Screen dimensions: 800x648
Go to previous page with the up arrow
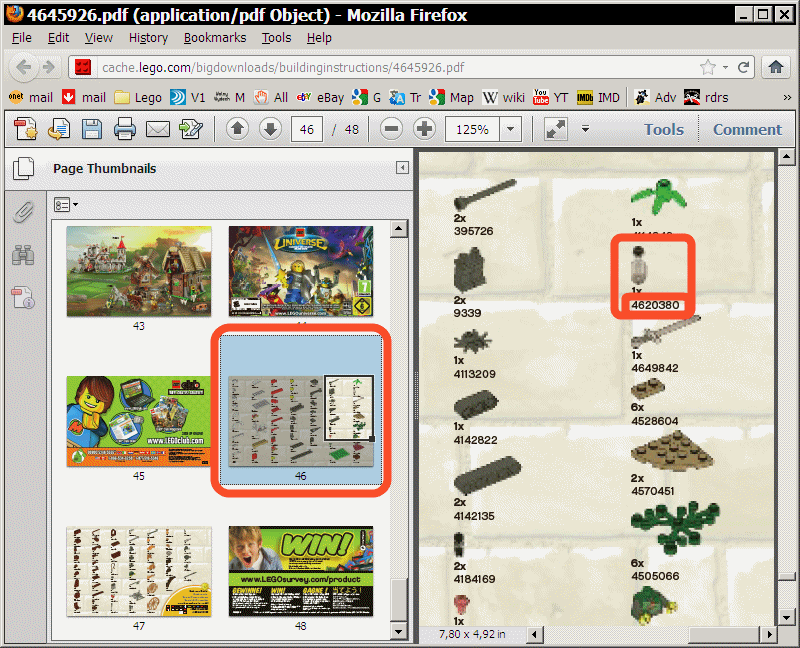pos(237,129)
